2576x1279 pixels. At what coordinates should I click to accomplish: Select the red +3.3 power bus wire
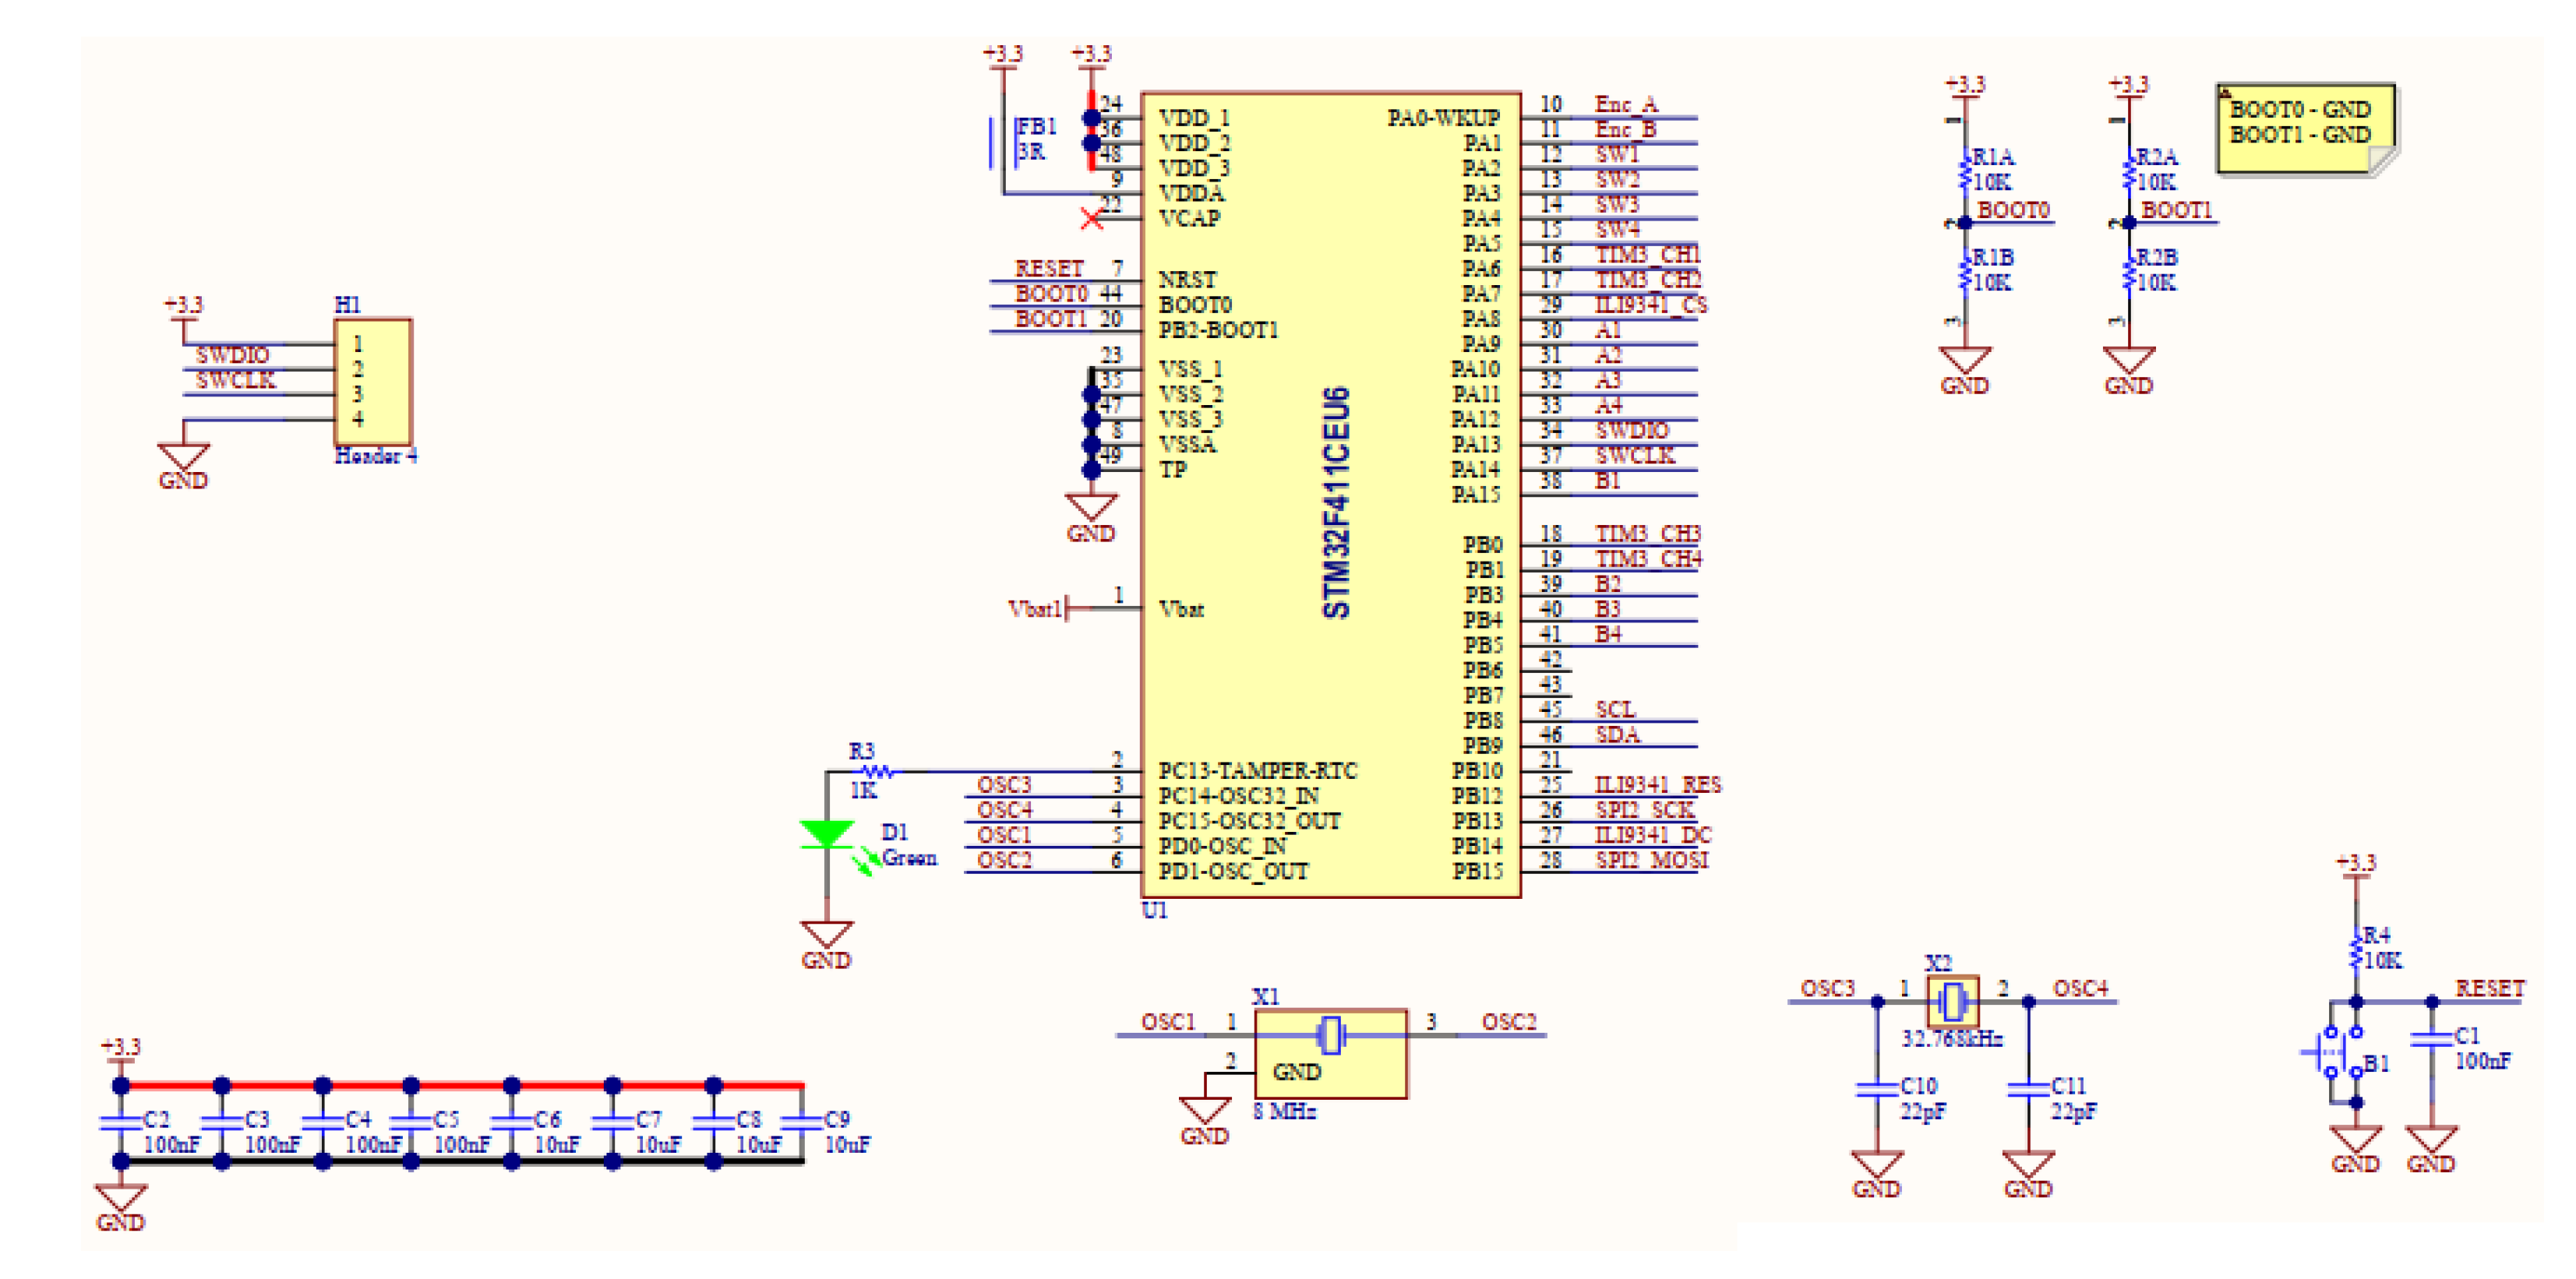(x=460, y=1084)
